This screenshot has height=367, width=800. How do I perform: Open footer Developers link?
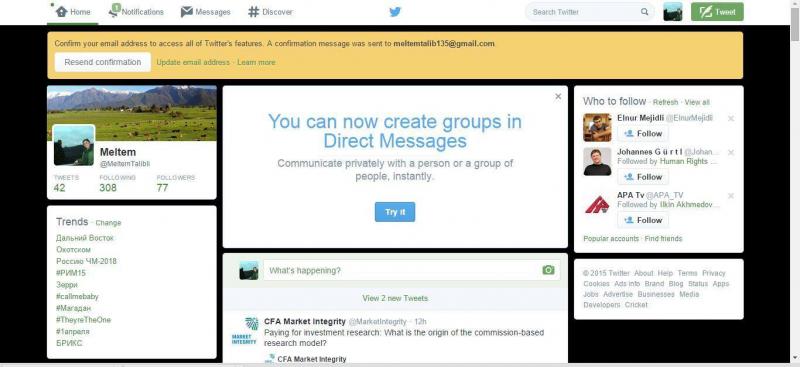click(x=602, y=305)
